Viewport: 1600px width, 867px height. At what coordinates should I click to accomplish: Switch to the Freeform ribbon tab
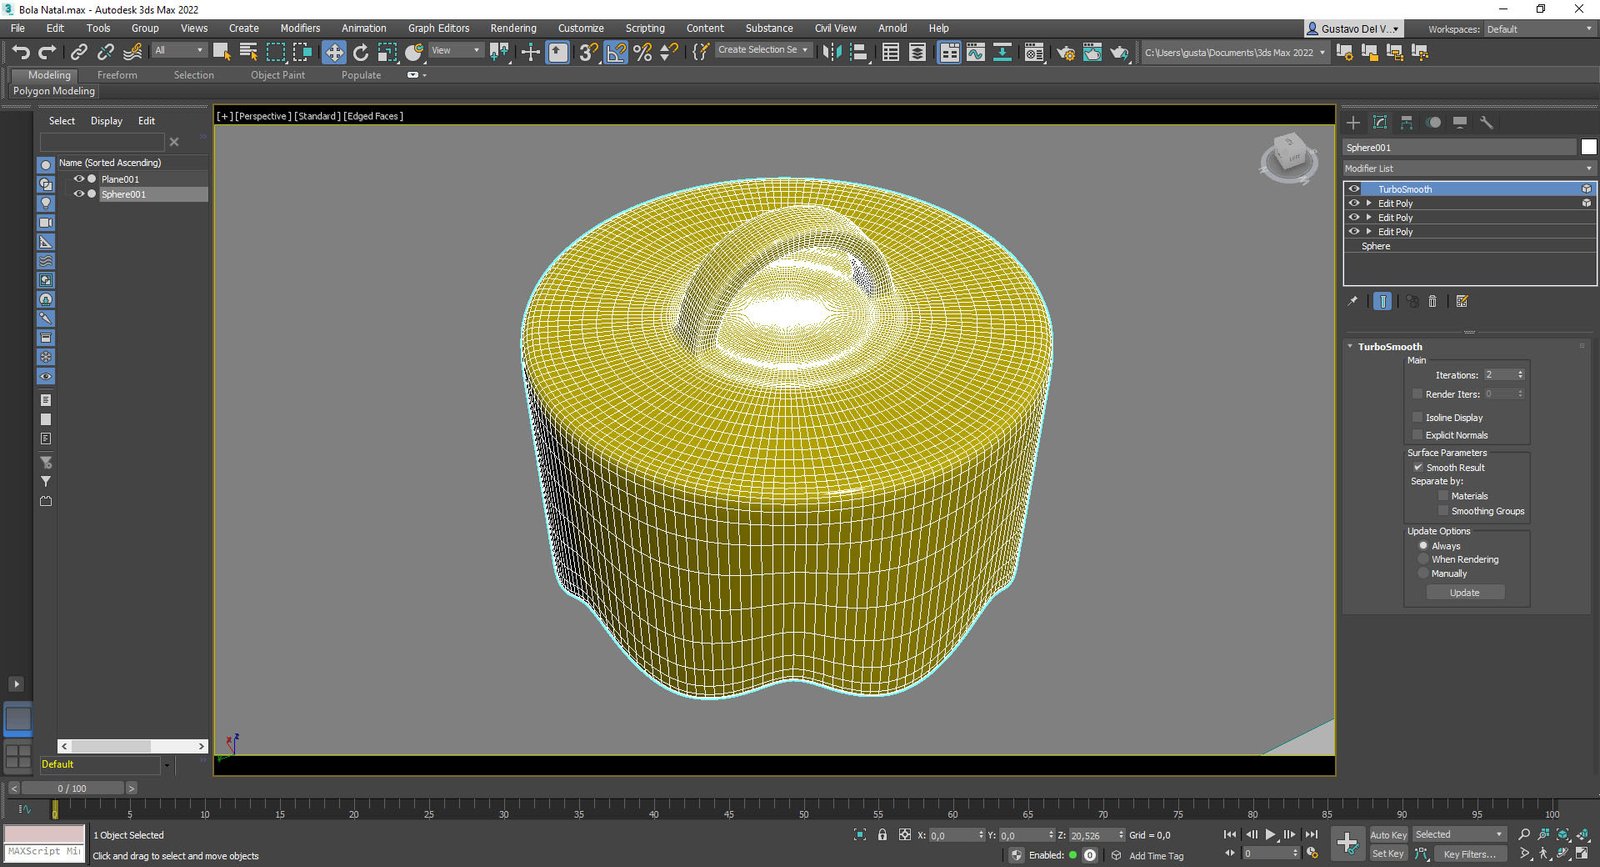tap(117, 75)
